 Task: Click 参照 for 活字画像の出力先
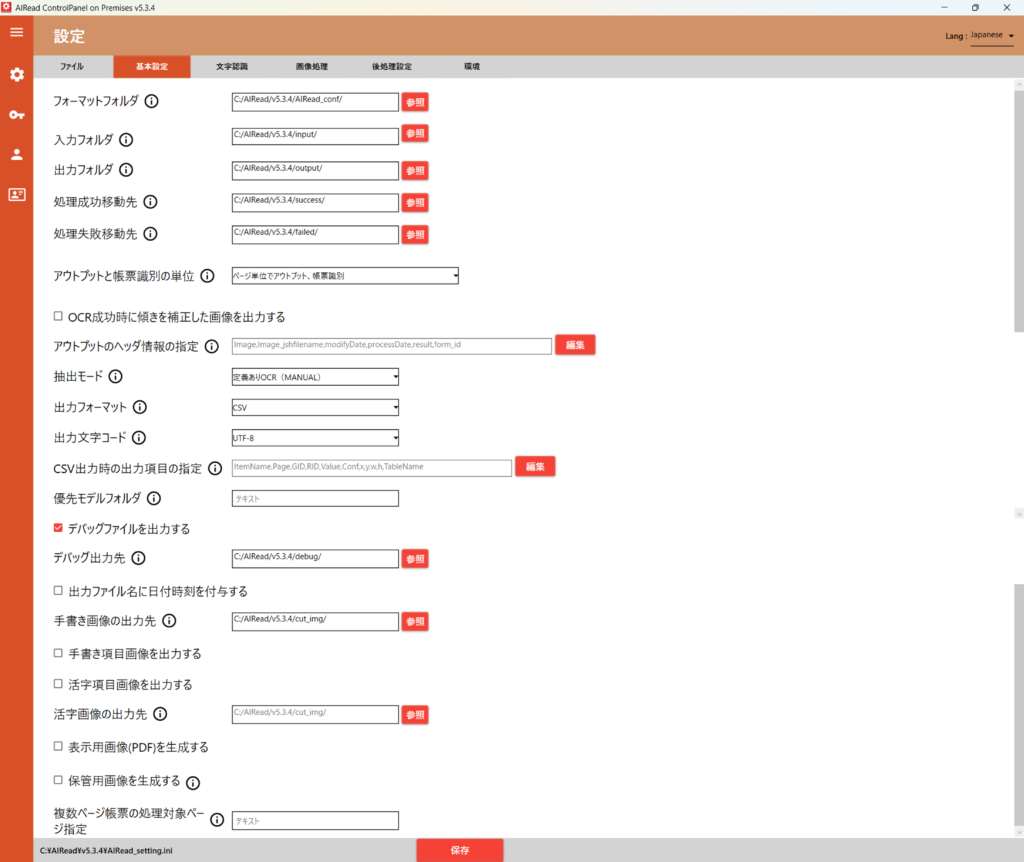(415, 715)
